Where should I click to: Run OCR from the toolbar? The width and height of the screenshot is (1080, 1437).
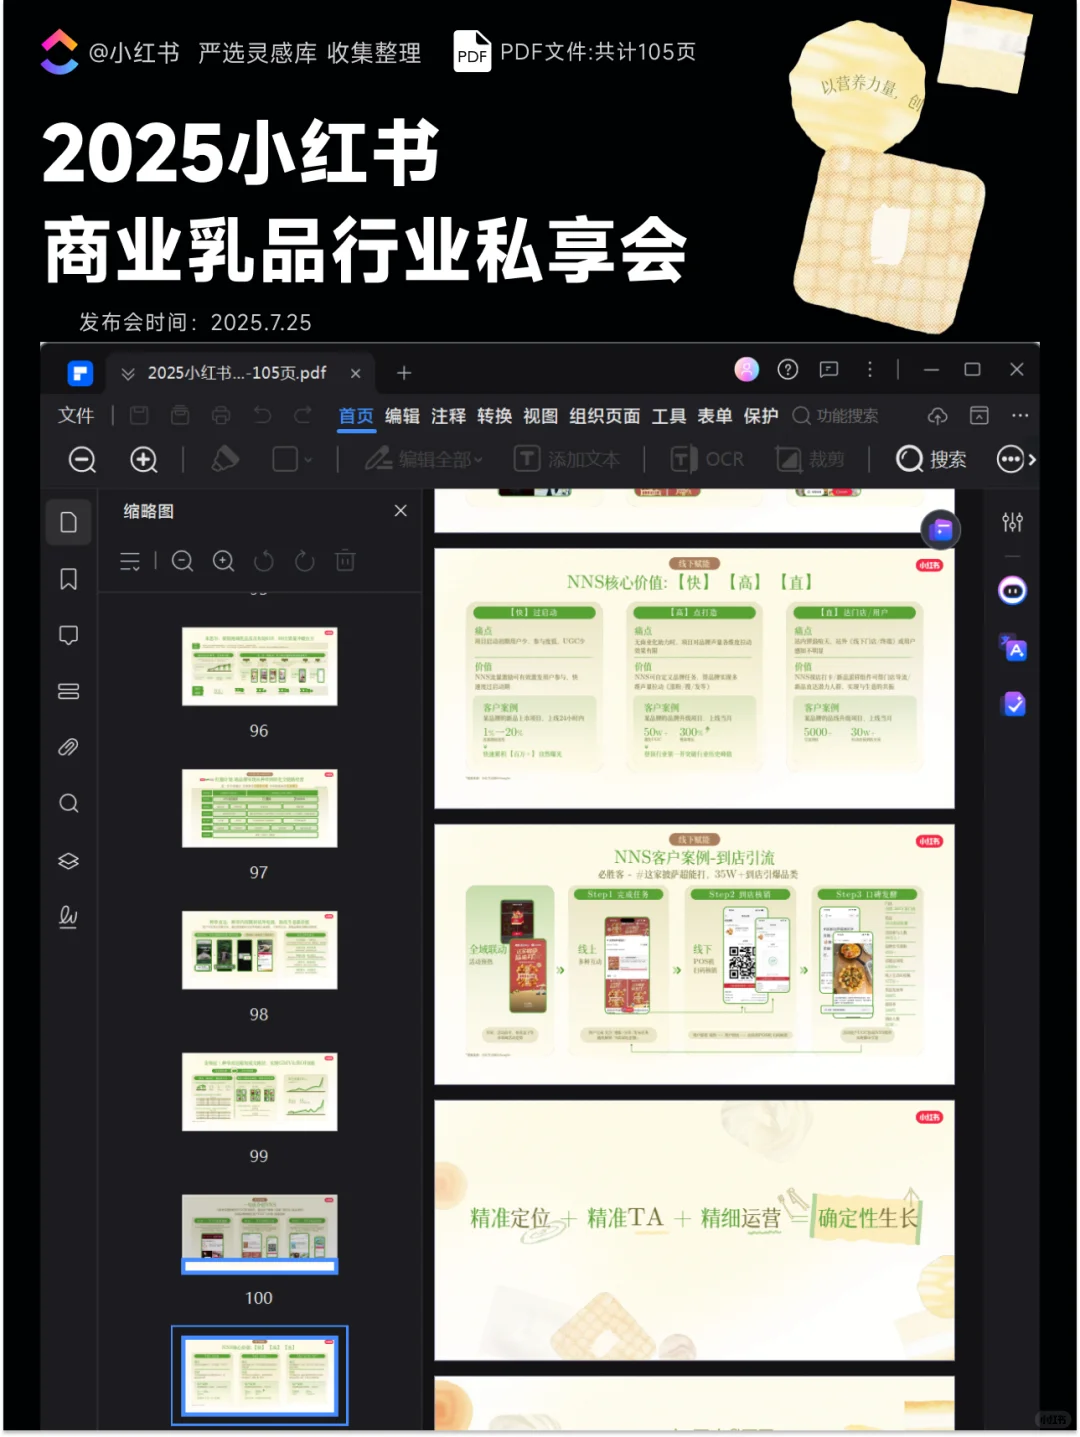(x=708, y=459)
